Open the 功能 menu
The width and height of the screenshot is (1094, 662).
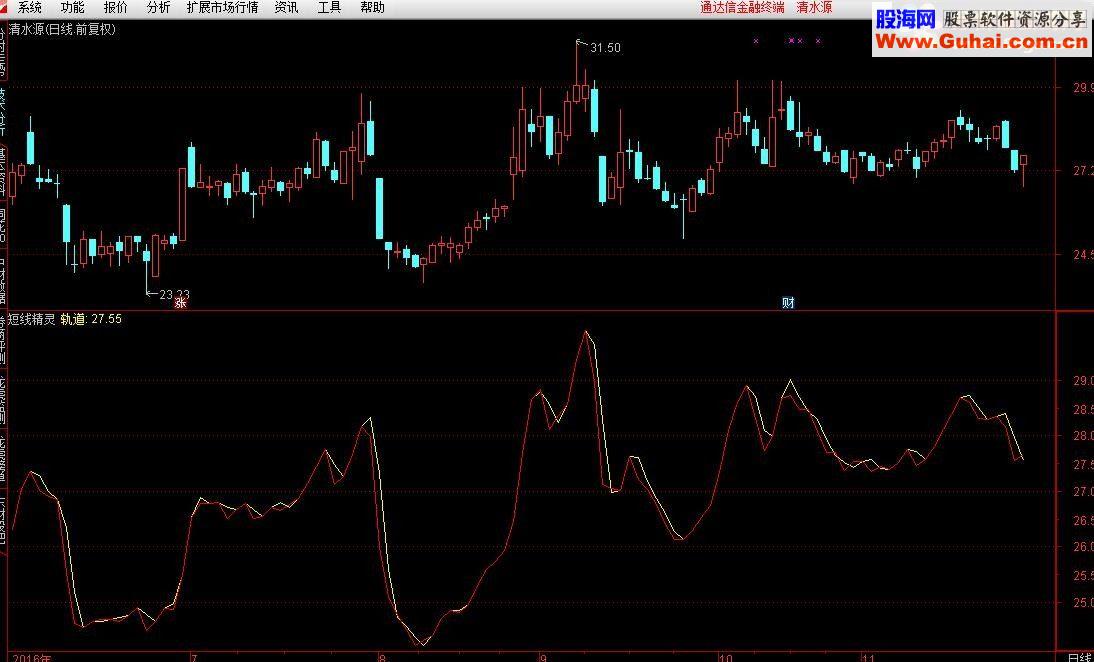click(x=73, y=8)
